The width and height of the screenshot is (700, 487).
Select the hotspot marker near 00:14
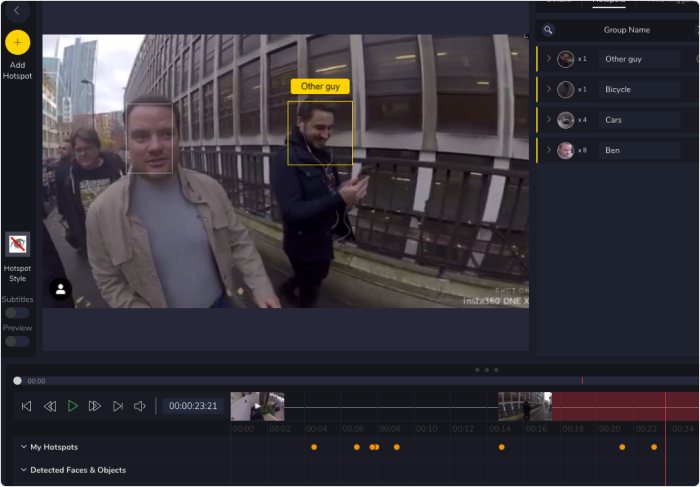point(502,447)
